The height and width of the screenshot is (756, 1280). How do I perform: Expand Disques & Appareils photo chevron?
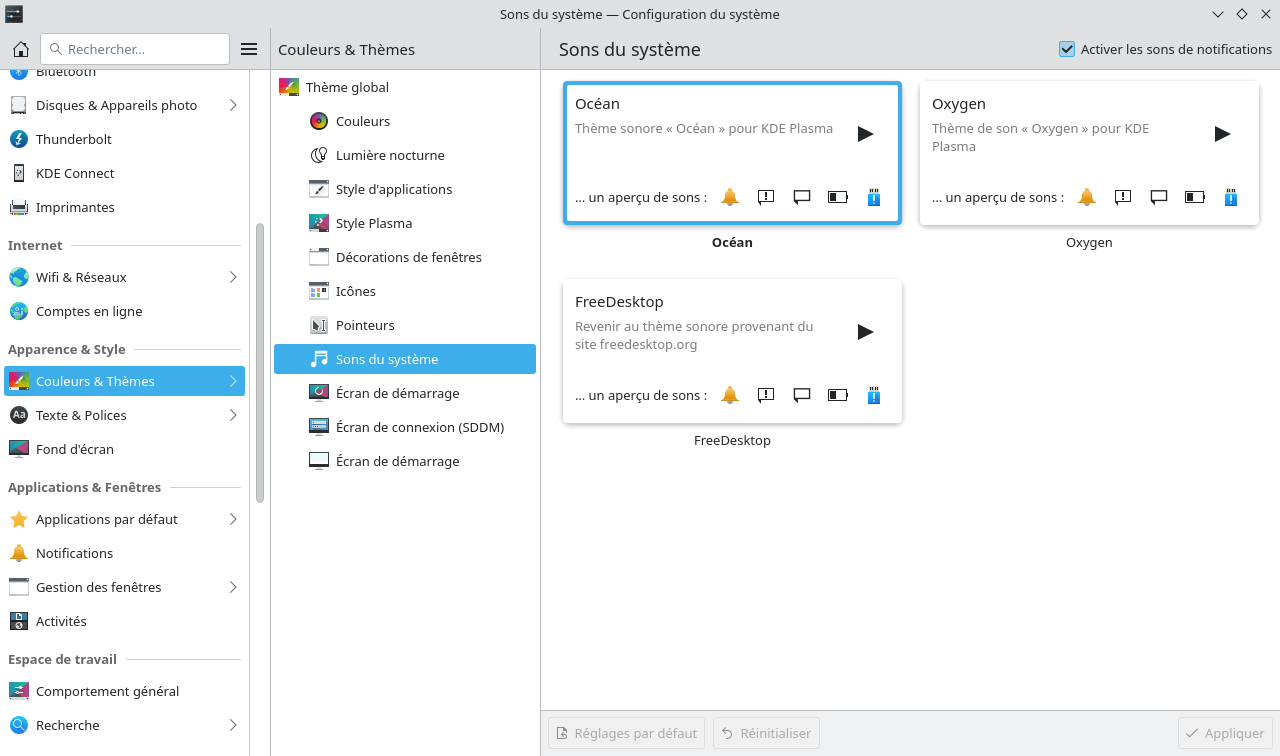point(233,105)
